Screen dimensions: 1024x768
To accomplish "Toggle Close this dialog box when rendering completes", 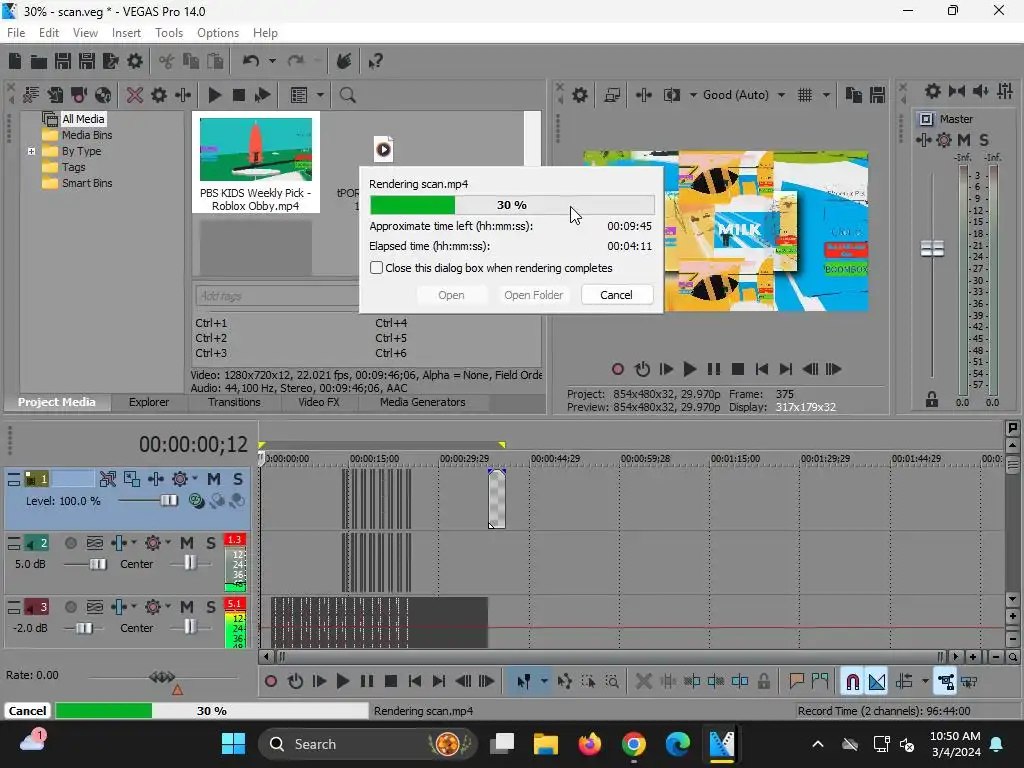I will coord(376,268).
